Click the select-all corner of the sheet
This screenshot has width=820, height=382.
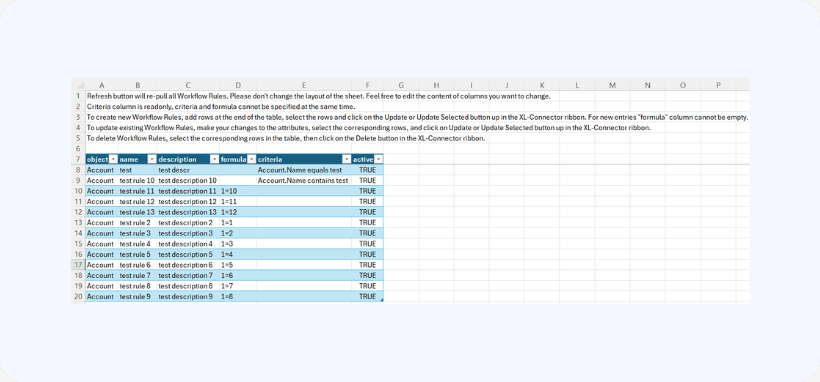click(78, 85)
